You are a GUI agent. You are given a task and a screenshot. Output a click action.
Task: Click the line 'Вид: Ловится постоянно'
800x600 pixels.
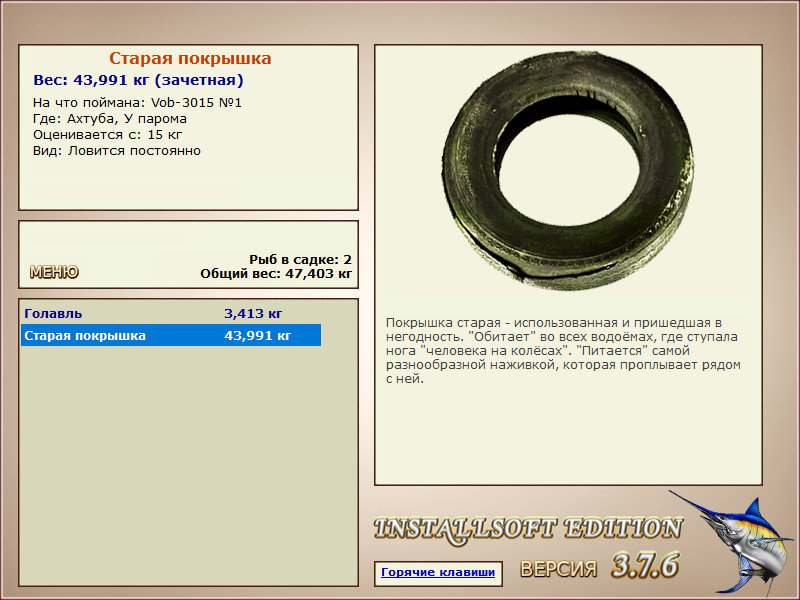point(117,151)
